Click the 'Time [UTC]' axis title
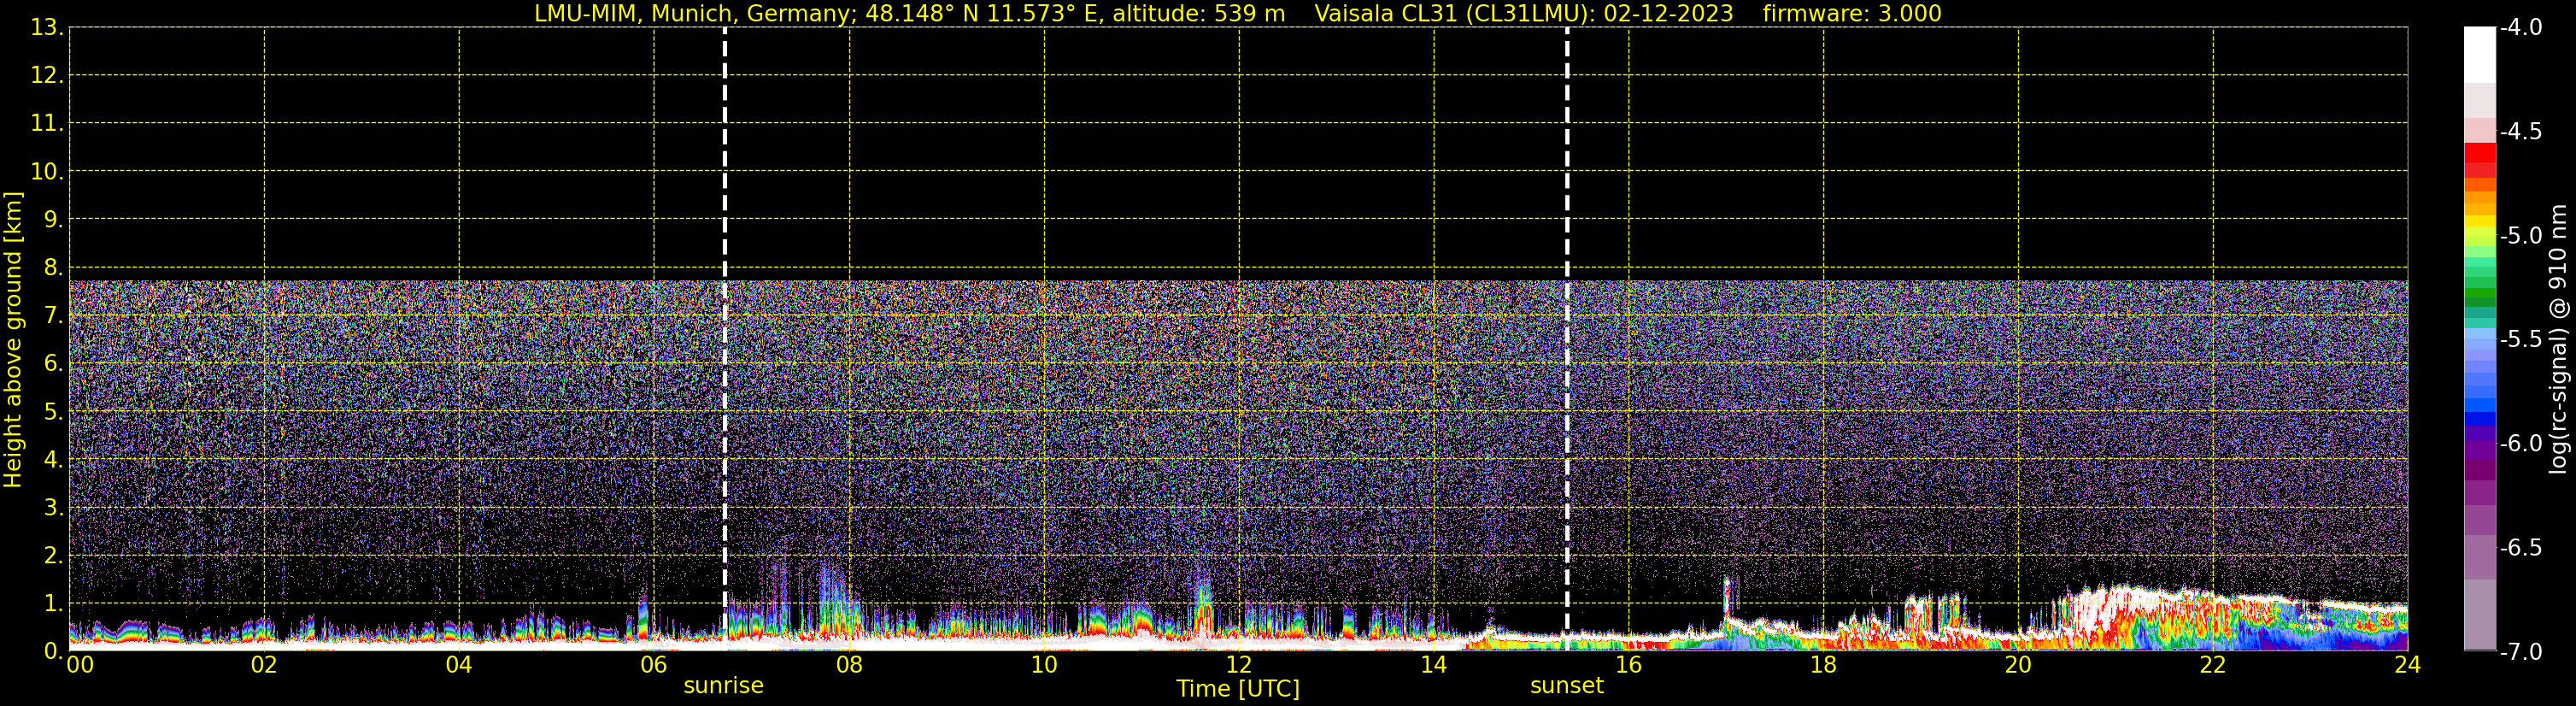The height and width of the screenshot is (706, 2576). [x=1238, y=689]
